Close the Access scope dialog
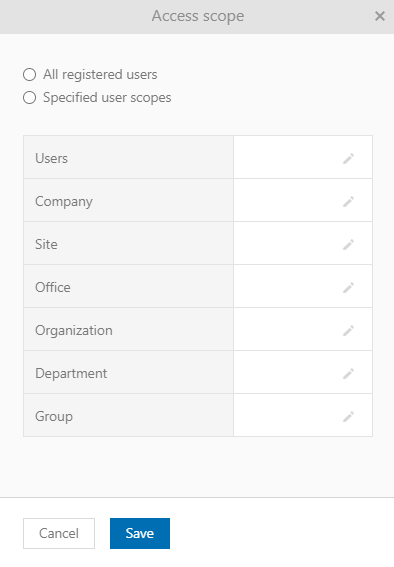The height and width of the screenshot is (567, 394). pos(380,16)
